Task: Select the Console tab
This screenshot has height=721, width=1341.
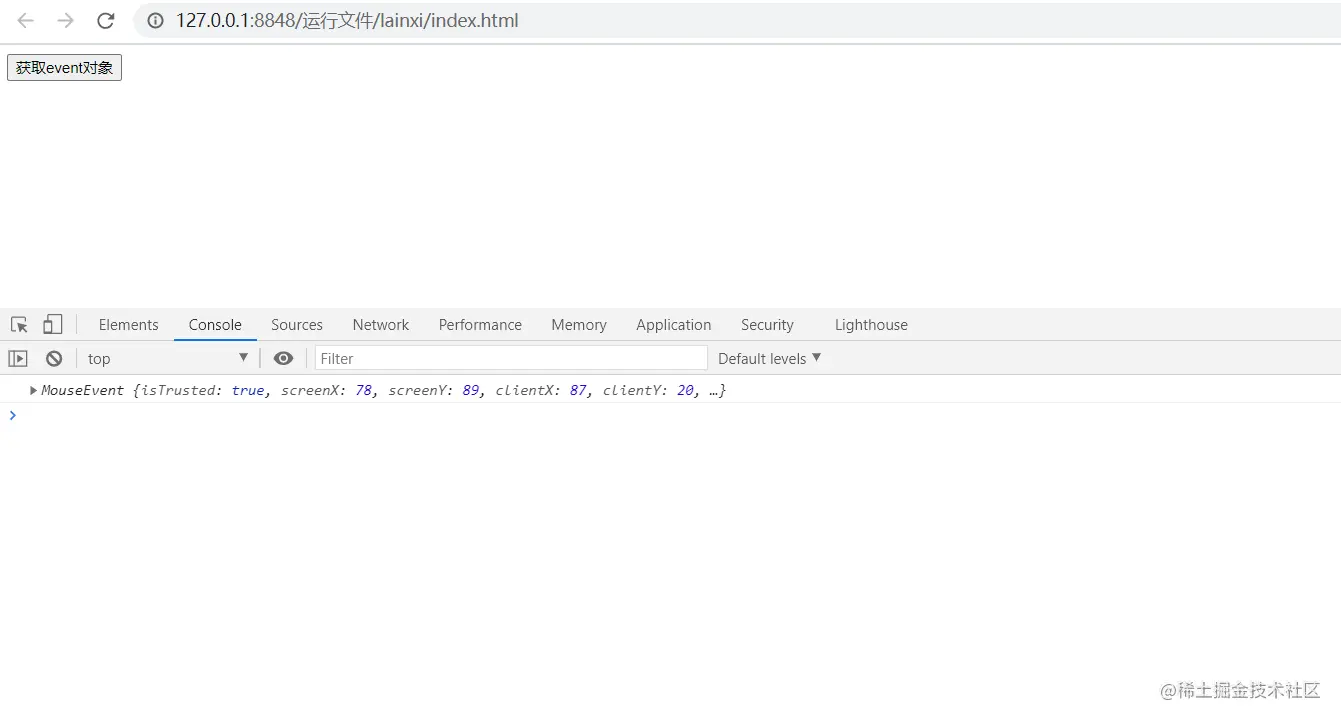Action: tap(215, 325)
